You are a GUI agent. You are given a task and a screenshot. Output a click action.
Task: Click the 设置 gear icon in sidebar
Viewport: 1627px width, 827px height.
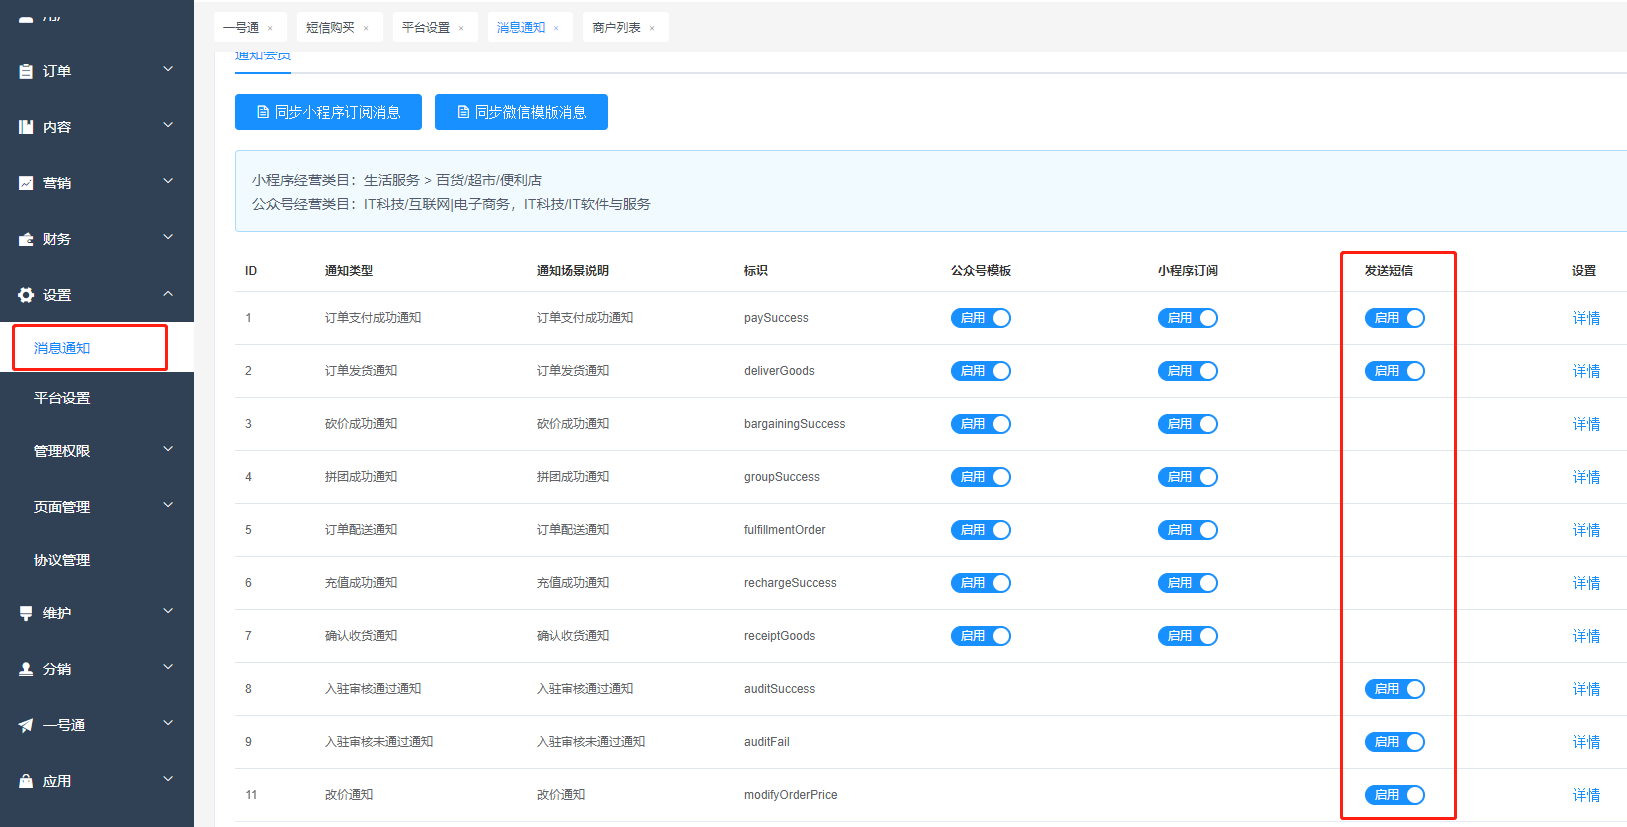(26, 295)
